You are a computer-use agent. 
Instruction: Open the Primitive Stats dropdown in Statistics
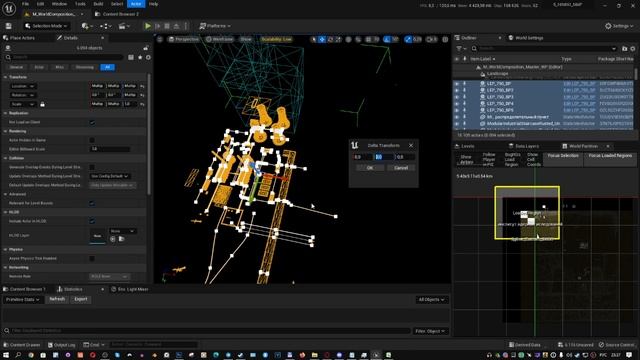click(23, 299)
